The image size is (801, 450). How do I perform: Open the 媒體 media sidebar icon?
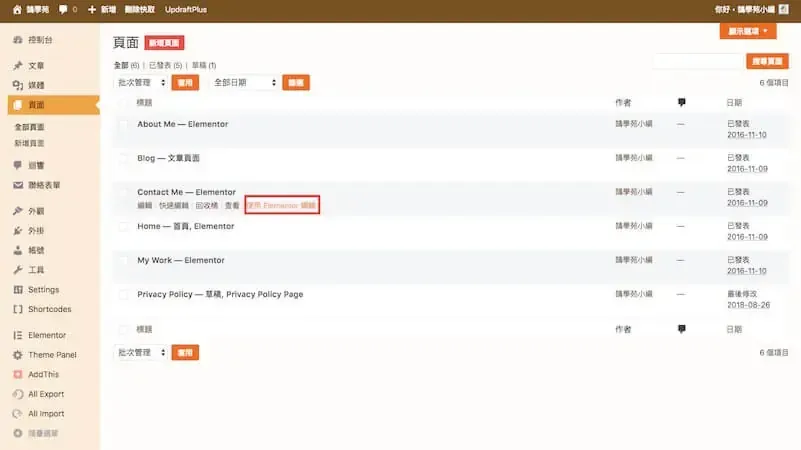point(18,85)
